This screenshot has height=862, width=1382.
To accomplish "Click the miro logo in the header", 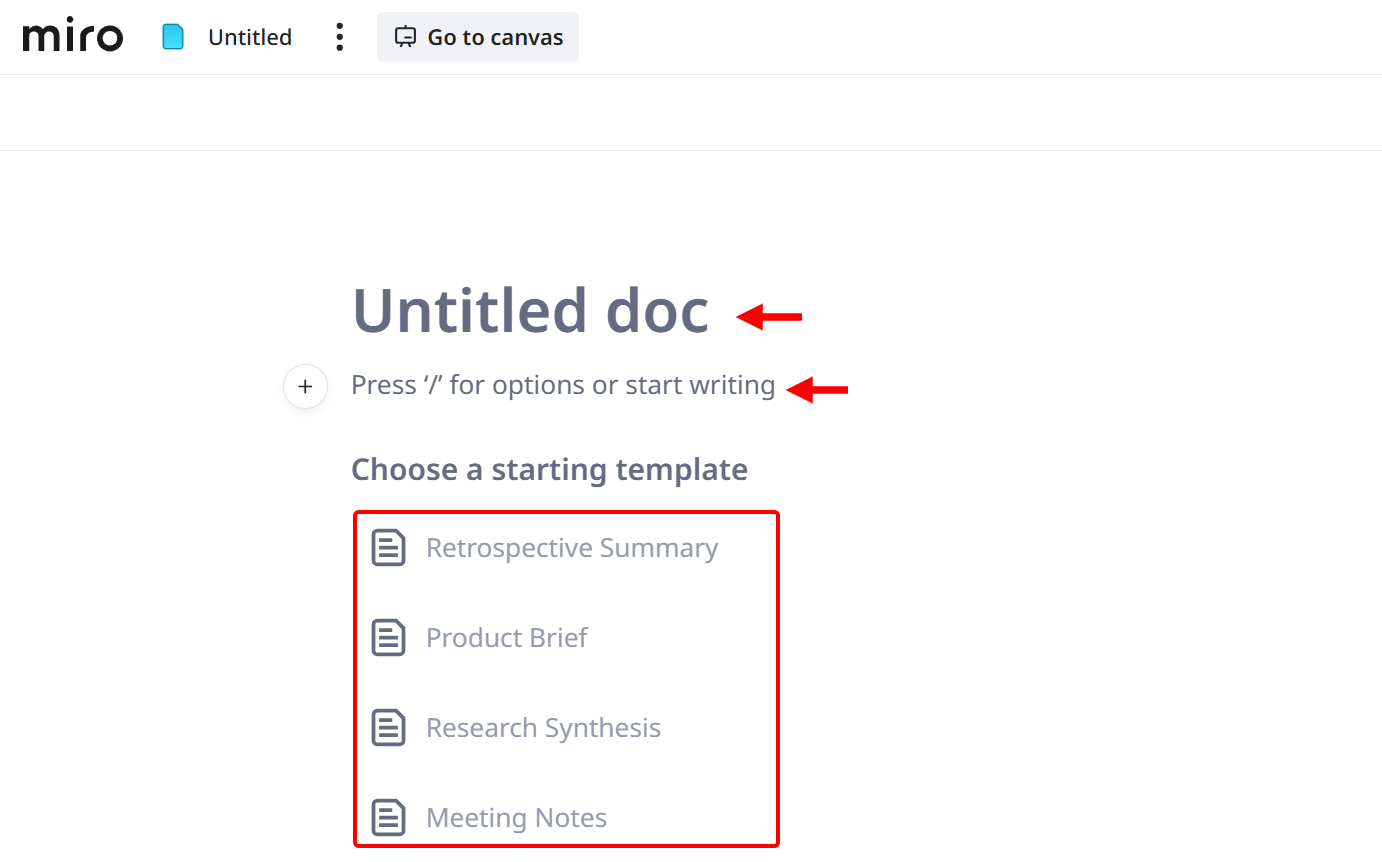I will coord(72,36).
